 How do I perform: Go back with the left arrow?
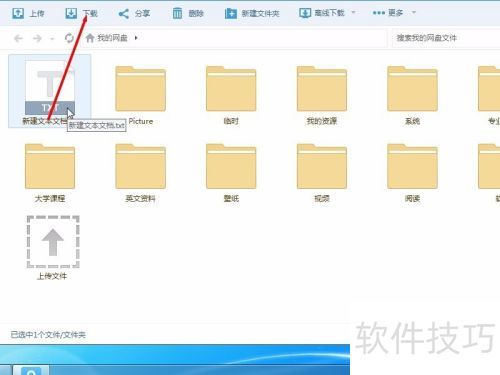click(18, 38)
